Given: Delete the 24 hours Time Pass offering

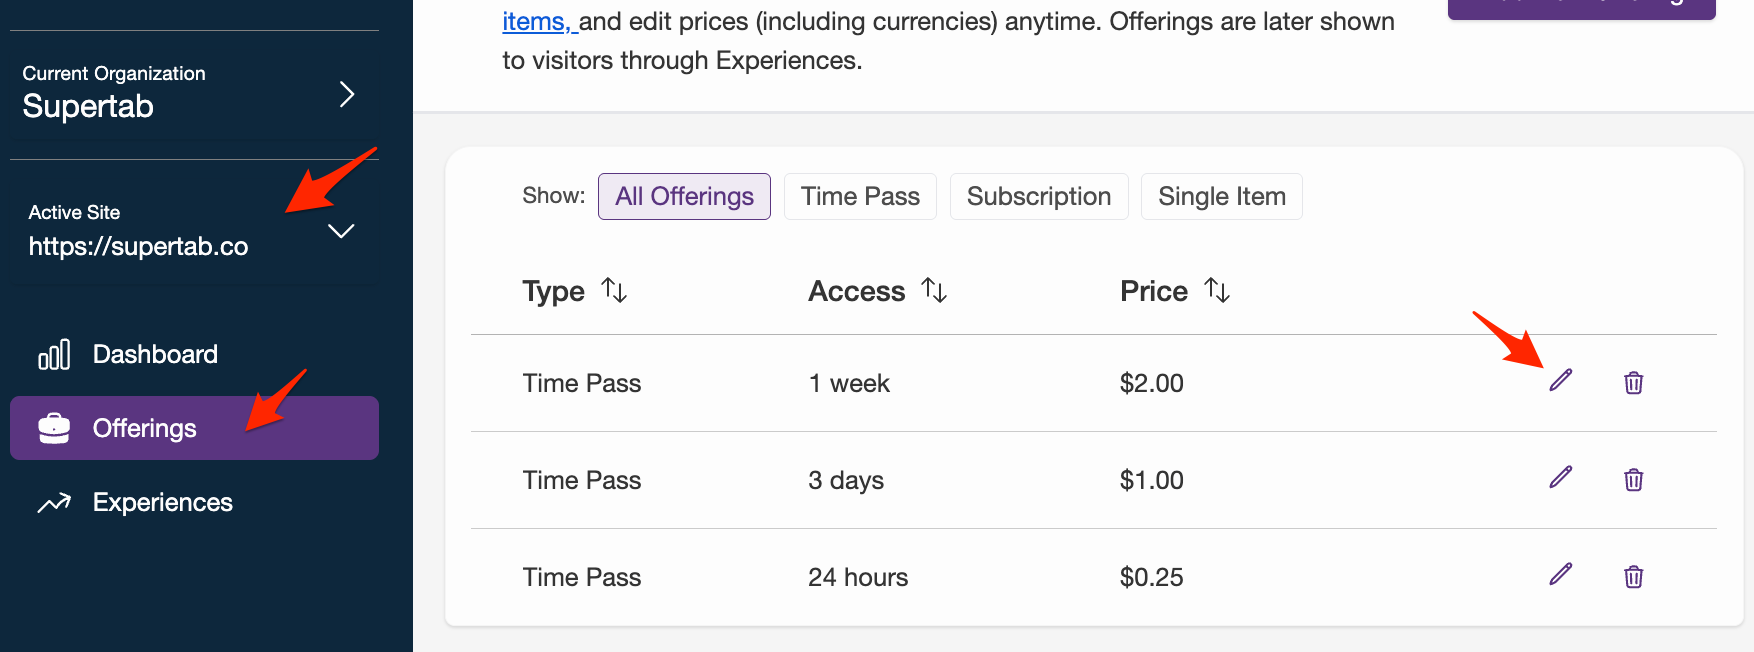Looking at the screenshot, I should pos(1633,576).
